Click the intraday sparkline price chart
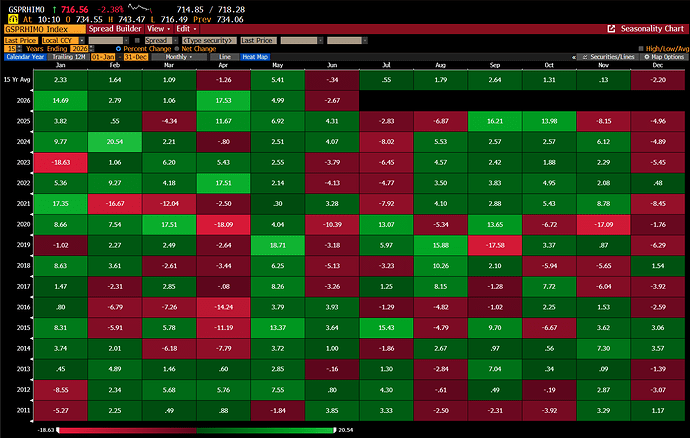The height and width of the screenshot is (438, 690). tap(139, 8)
